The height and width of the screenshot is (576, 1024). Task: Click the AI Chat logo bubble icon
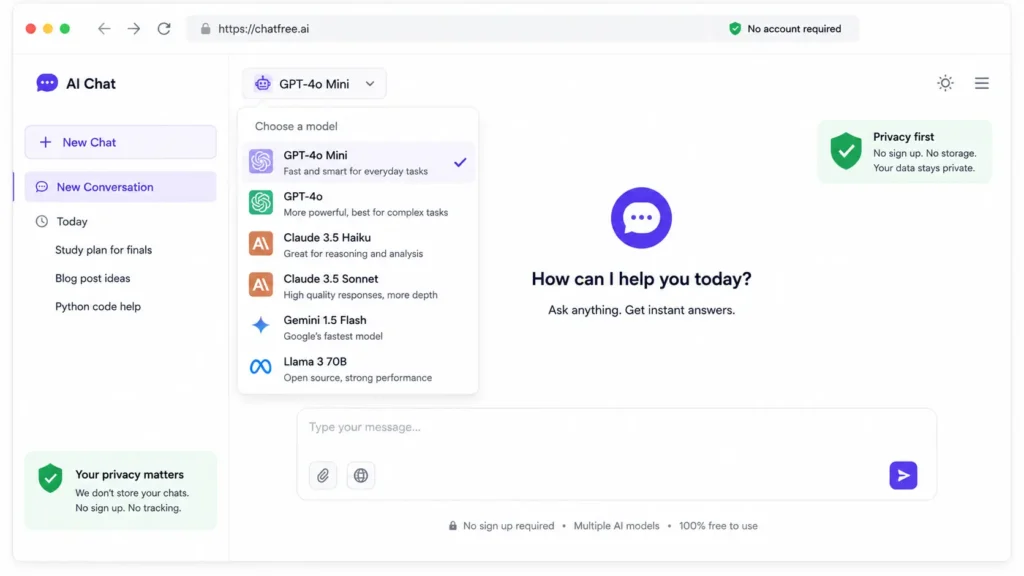coord(47,83)
